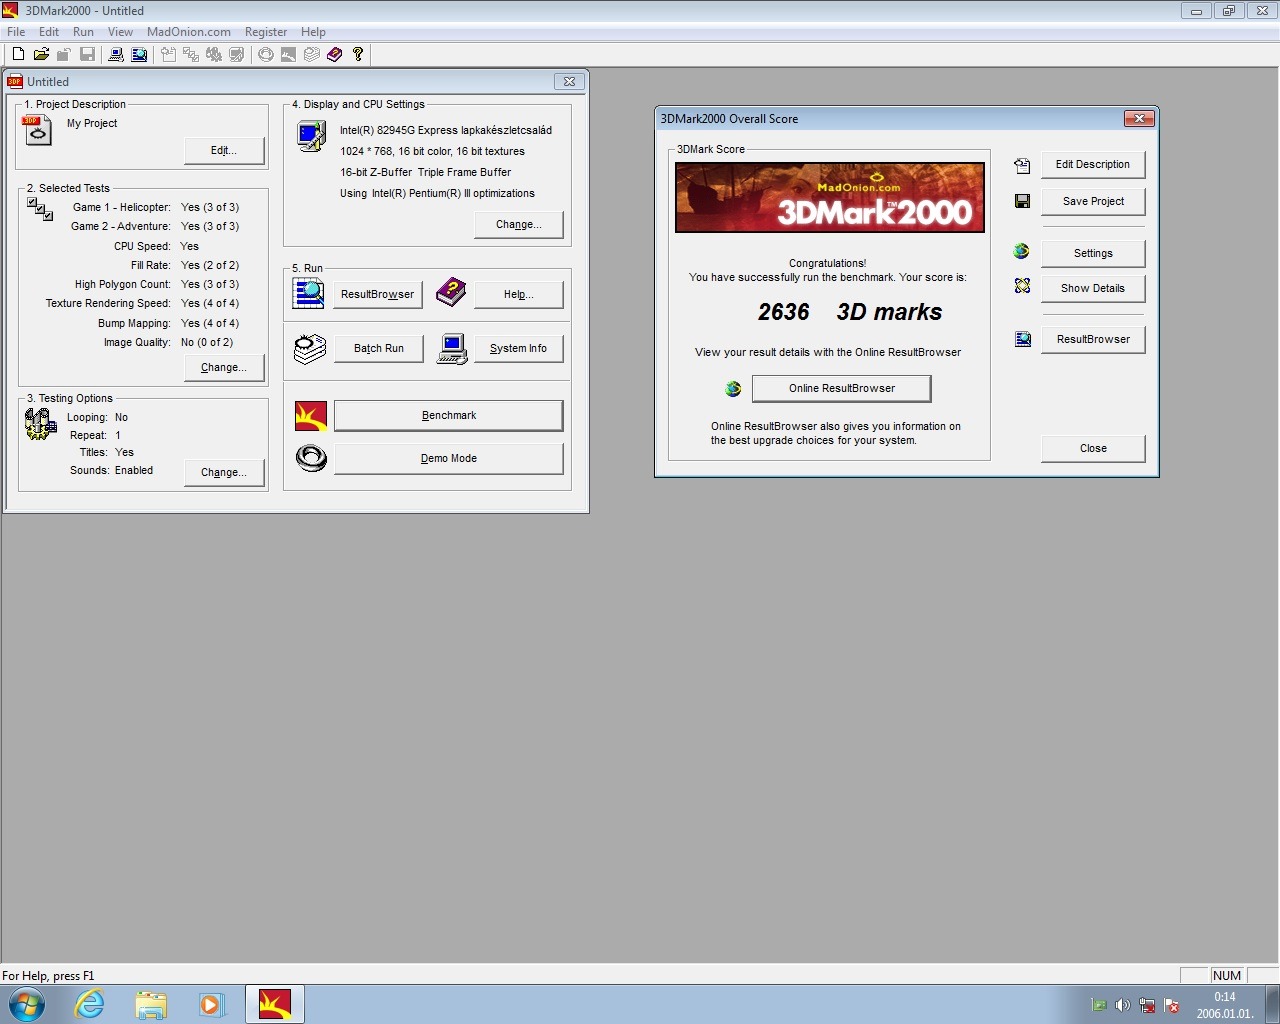
Task: Click Change... button in Display and CPU Settings
Action: click(x=518, y=225)
